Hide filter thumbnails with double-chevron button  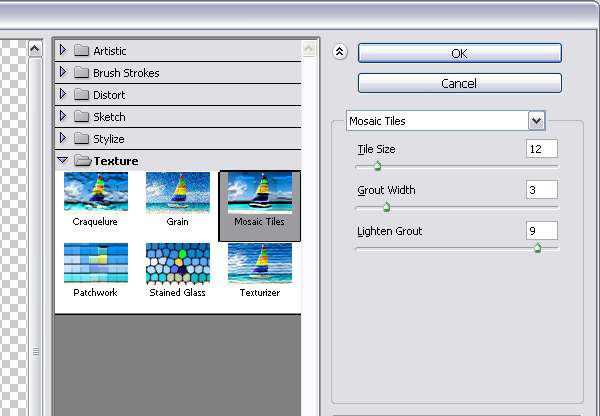pyautogui.click(x=339, y=53)
